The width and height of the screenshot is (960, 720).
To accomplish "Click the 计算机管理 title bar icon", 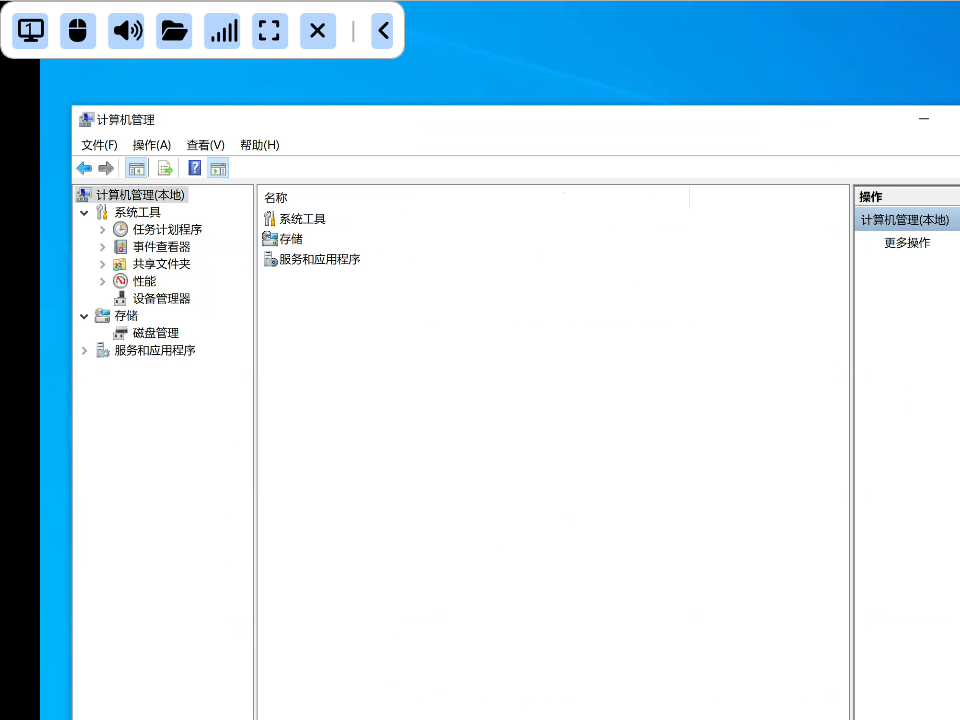I will point(86,119).
